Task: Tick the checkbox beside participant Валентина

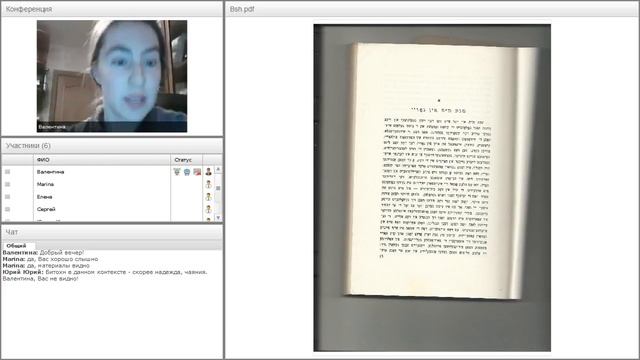Action: pos(7,172)
